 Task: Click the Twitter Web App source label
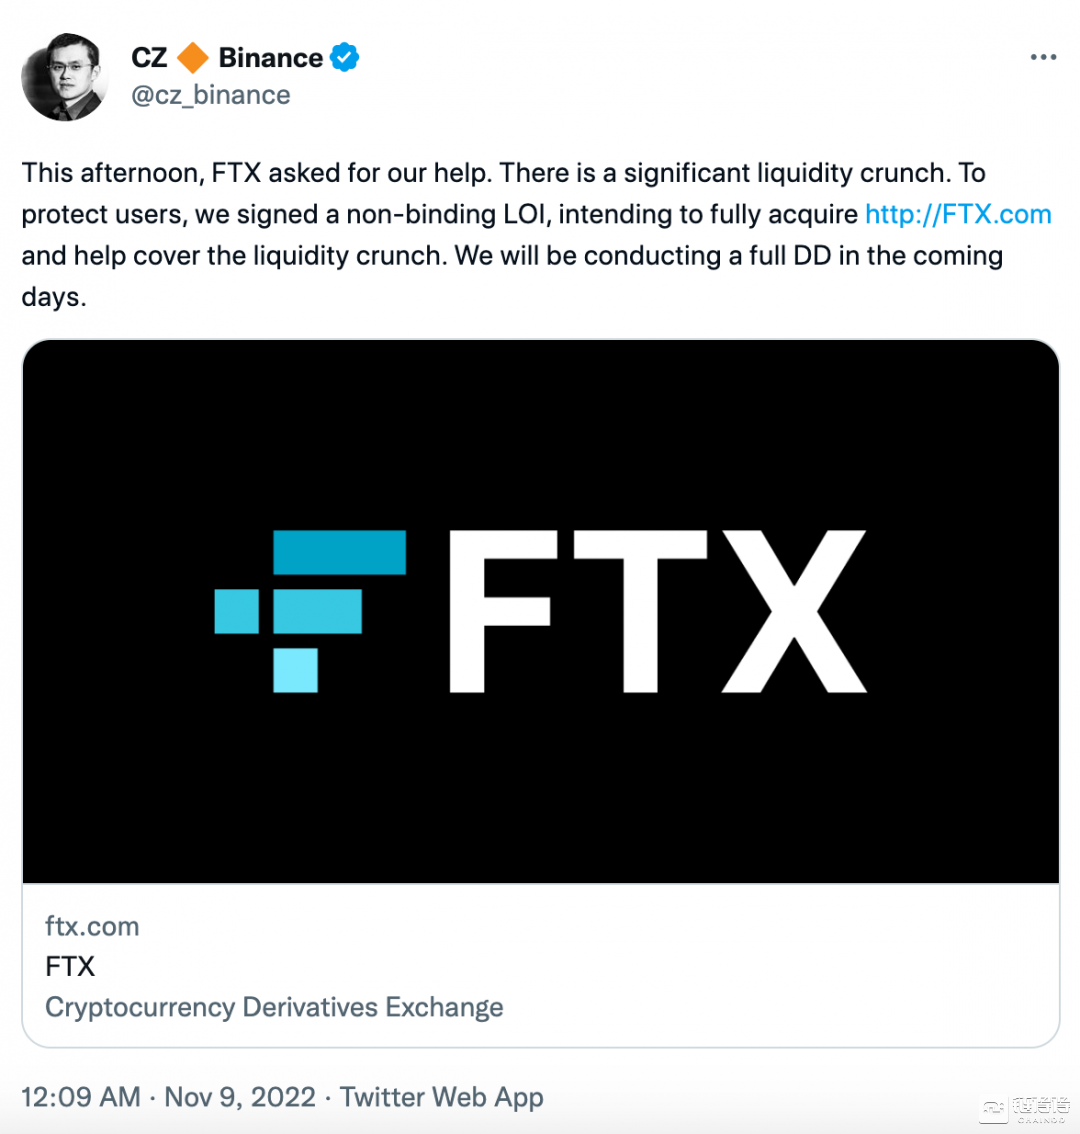[x=442, y=1097]
